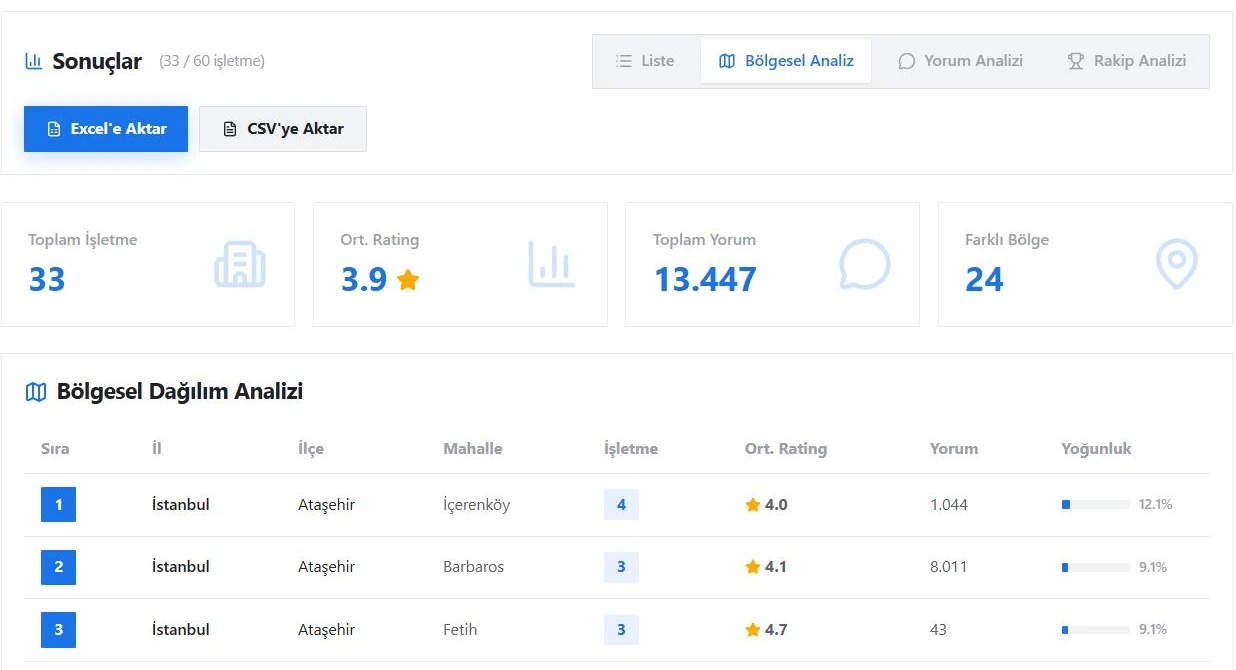The image size is (1236, 670).
Task: Open the Yorum Analizi tab
Action: click(x=961, y=61)
